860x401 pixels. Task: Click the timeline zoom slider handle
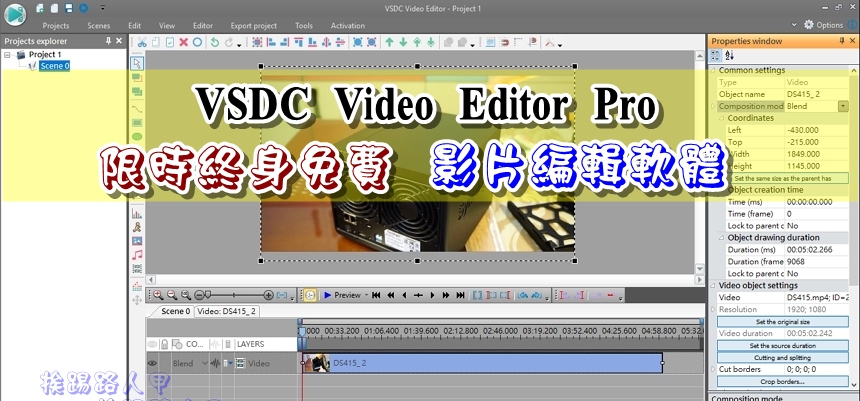coord(208,295)
